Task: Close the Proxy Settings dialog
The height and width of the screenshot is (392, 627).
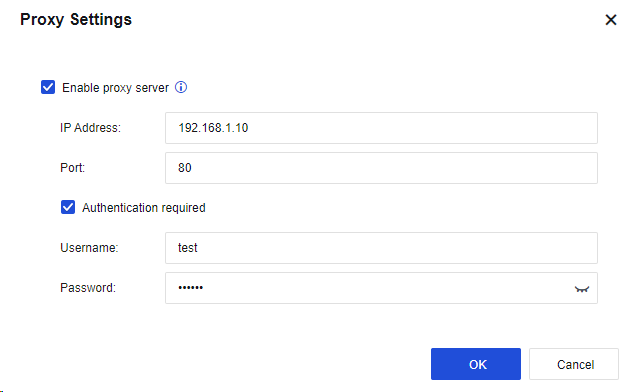Action: point(611,20)
